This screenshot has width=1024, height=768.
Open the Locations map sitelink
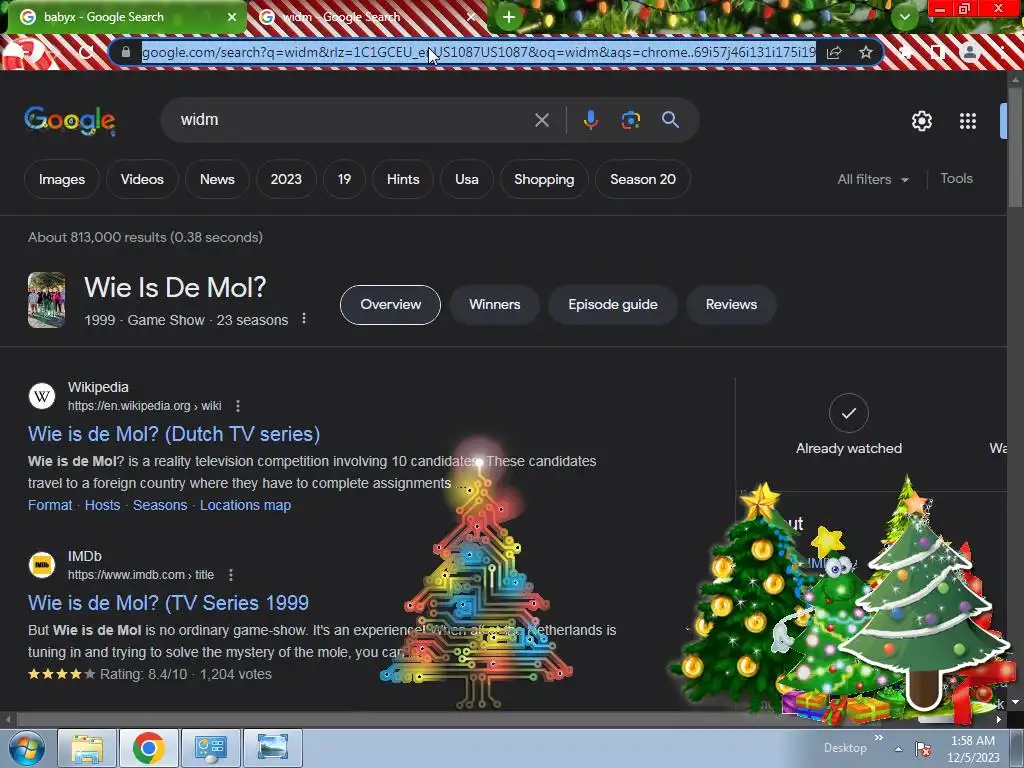[x=246, y=505]
